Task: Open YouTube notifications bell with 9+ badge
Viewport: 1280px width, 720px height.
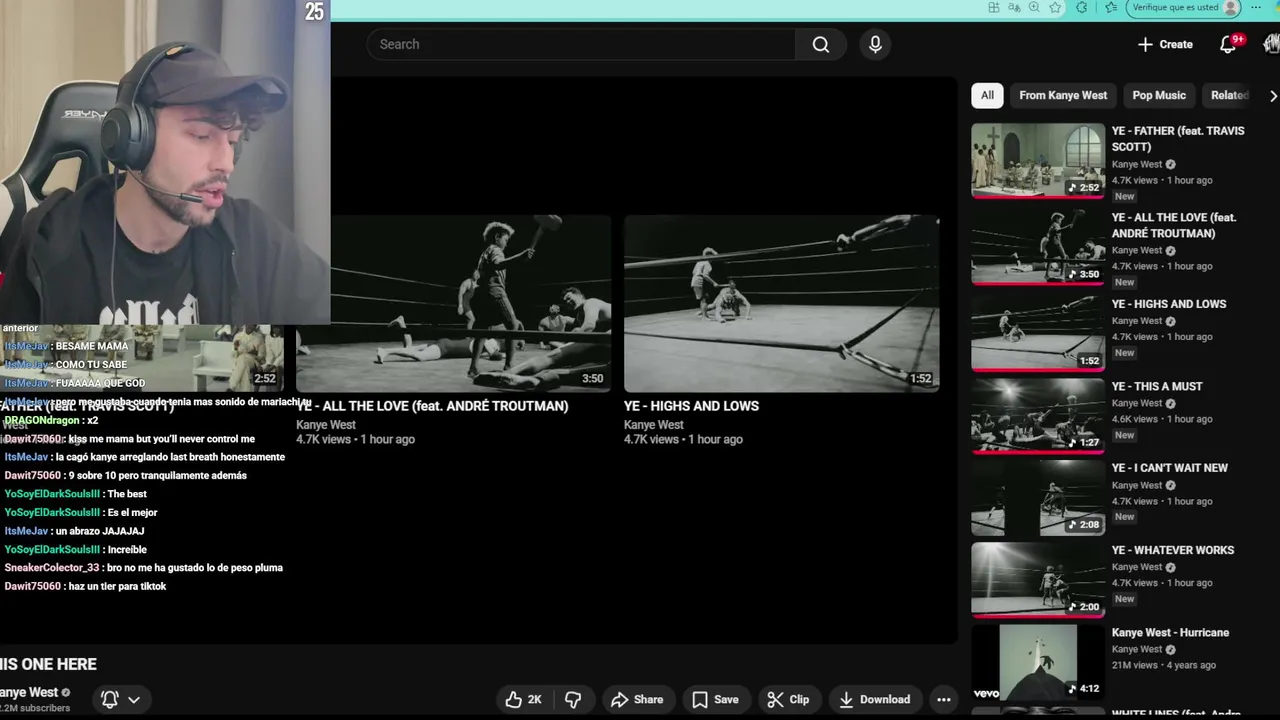Action: [1229, 44]
